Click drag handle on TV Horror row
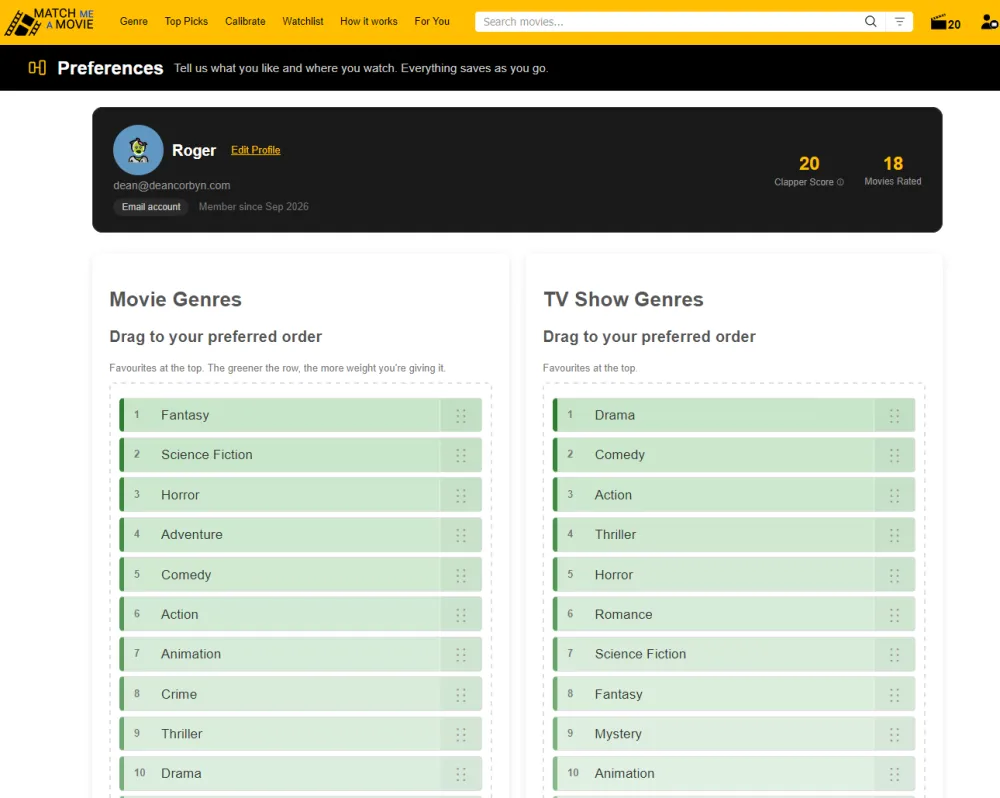This screenshot has height=798, width=1000. tap(894, 575)
